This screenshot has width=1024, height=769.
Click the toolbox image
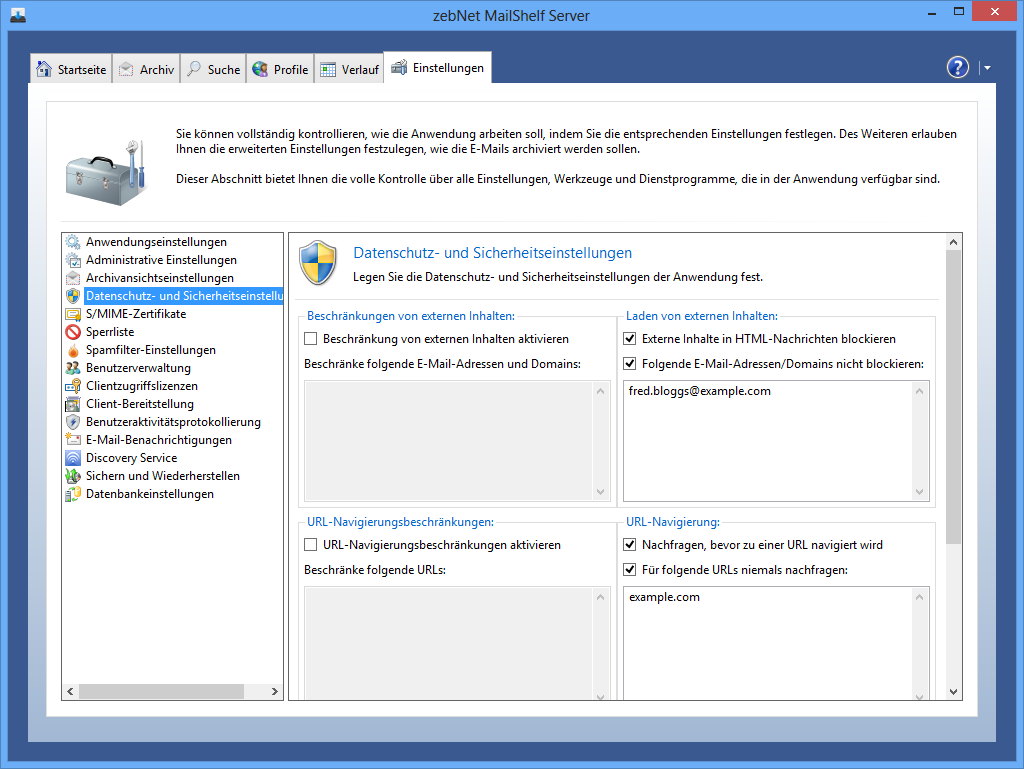coord(106,172)
